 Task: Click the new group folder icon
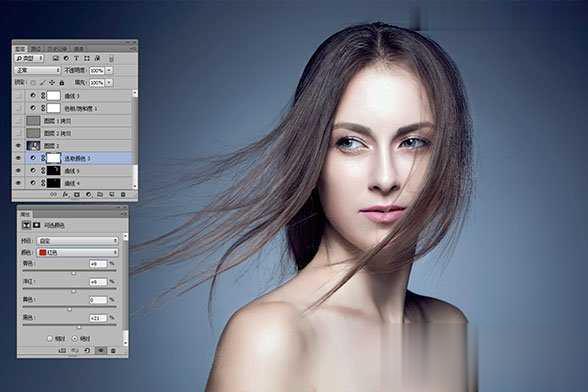100,195
